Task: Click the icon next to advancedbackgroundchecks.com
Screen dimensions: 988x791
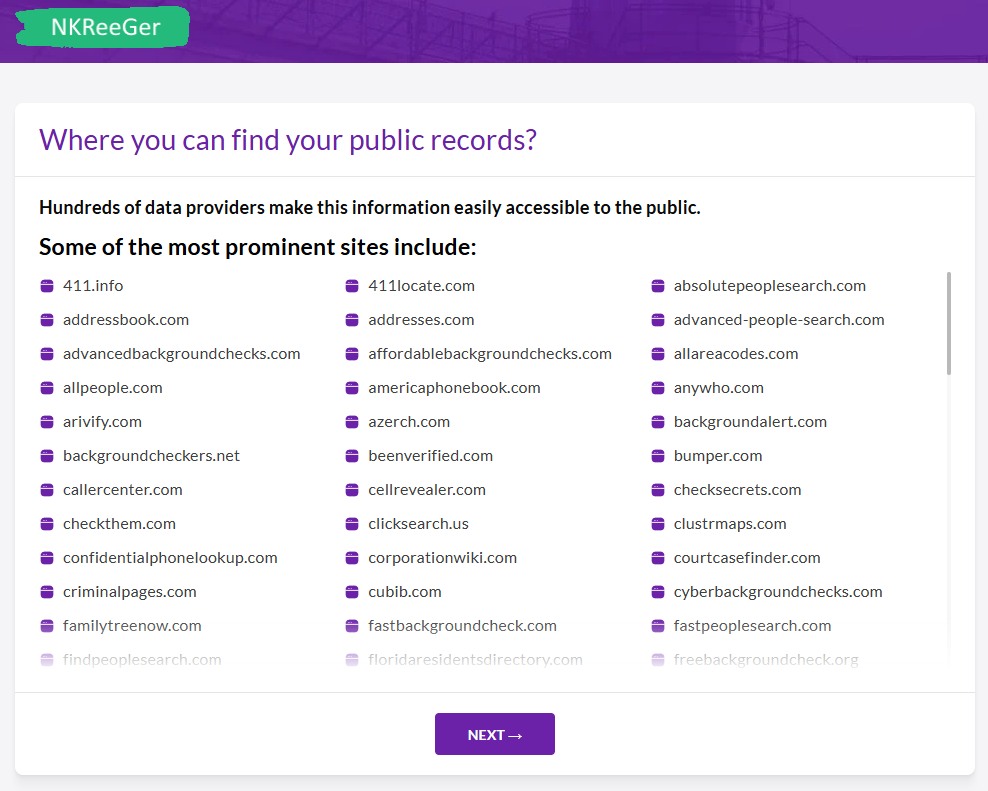Action: (x=47, y=354)
